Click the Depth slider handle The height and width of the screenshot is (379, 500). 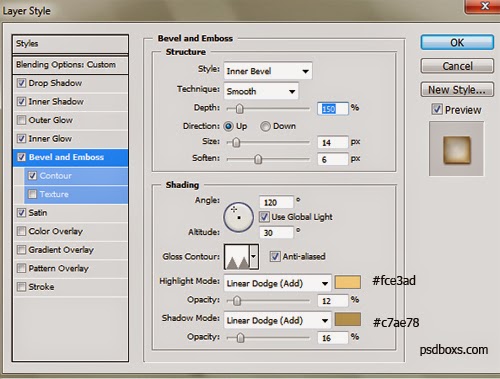(x=240, y=109)
